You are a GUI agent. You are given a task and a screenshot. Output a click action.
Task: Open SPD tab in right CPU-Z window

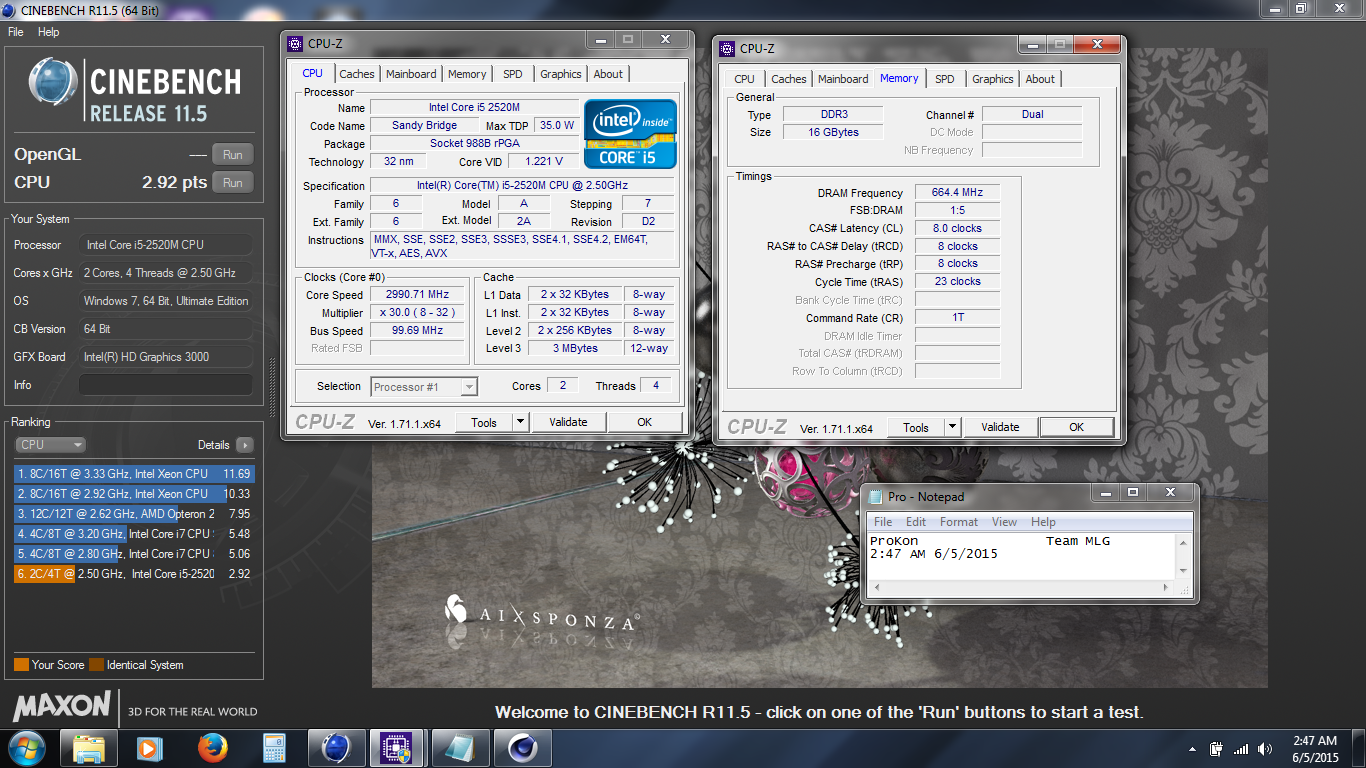click(x=945, y=79)
